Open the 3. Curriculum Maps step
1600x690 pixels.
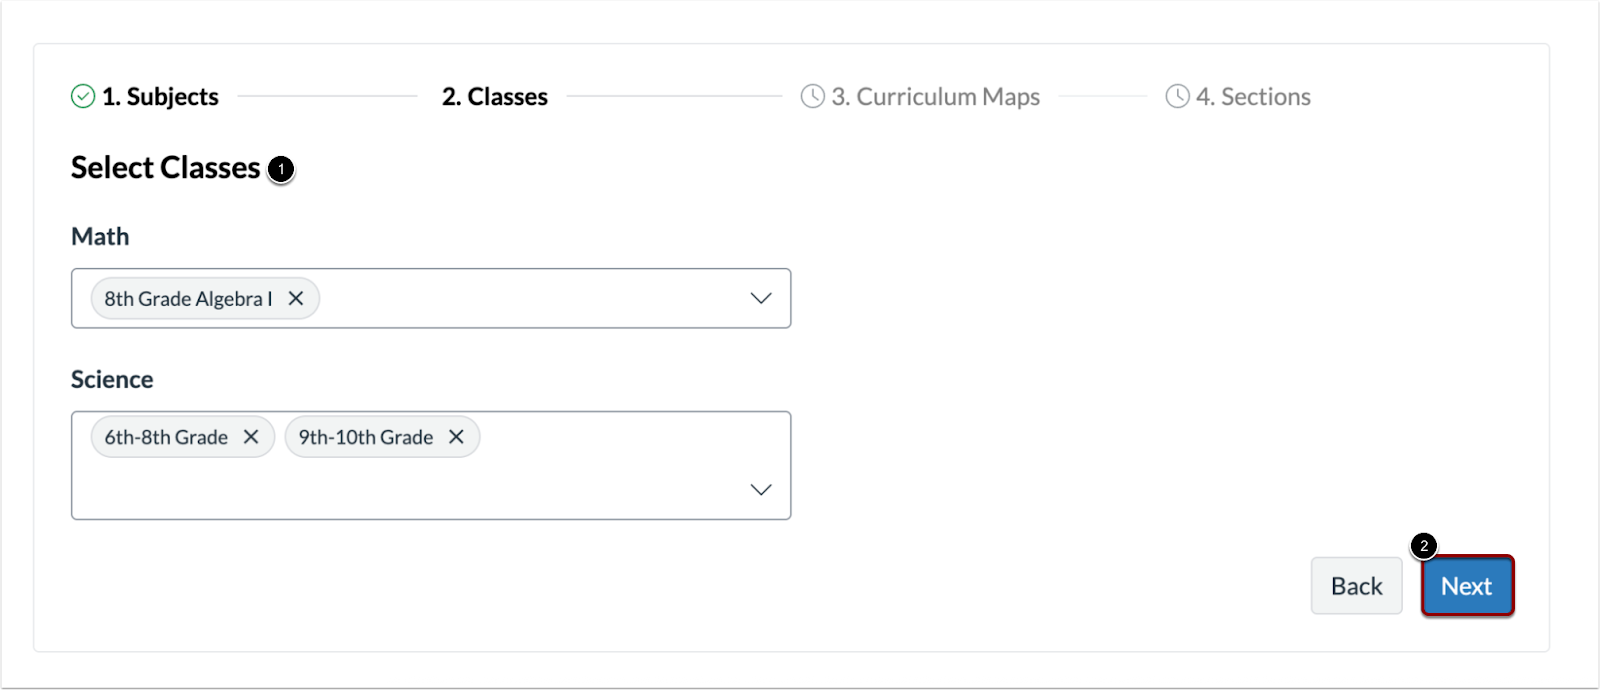coord(936,96)
